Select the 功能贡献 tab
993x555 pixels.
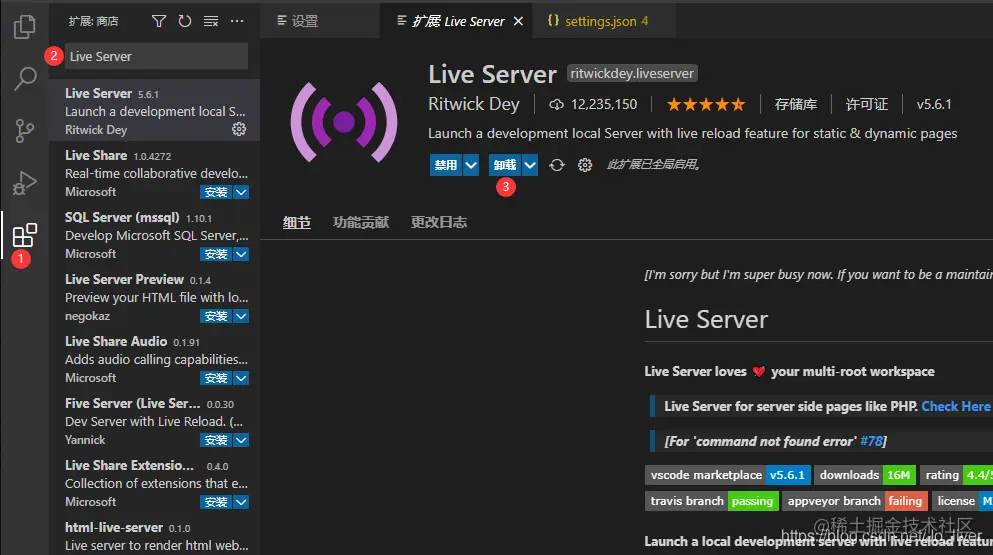coord(361,222)
